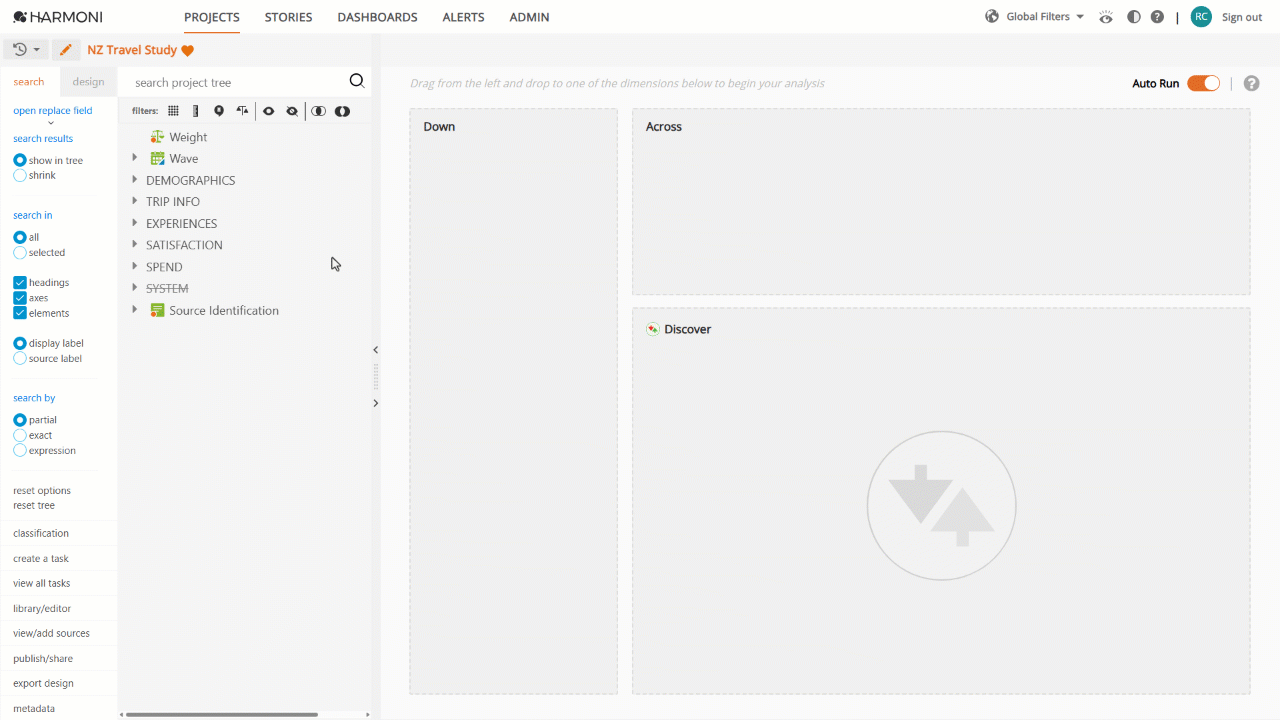Select the 'display label' radio

tap(20, 343)
